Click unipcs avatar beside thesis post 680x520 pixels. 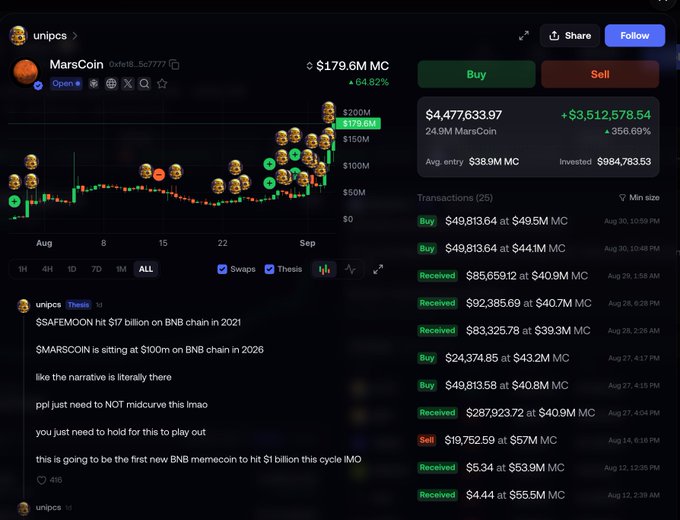pos(23,305)
